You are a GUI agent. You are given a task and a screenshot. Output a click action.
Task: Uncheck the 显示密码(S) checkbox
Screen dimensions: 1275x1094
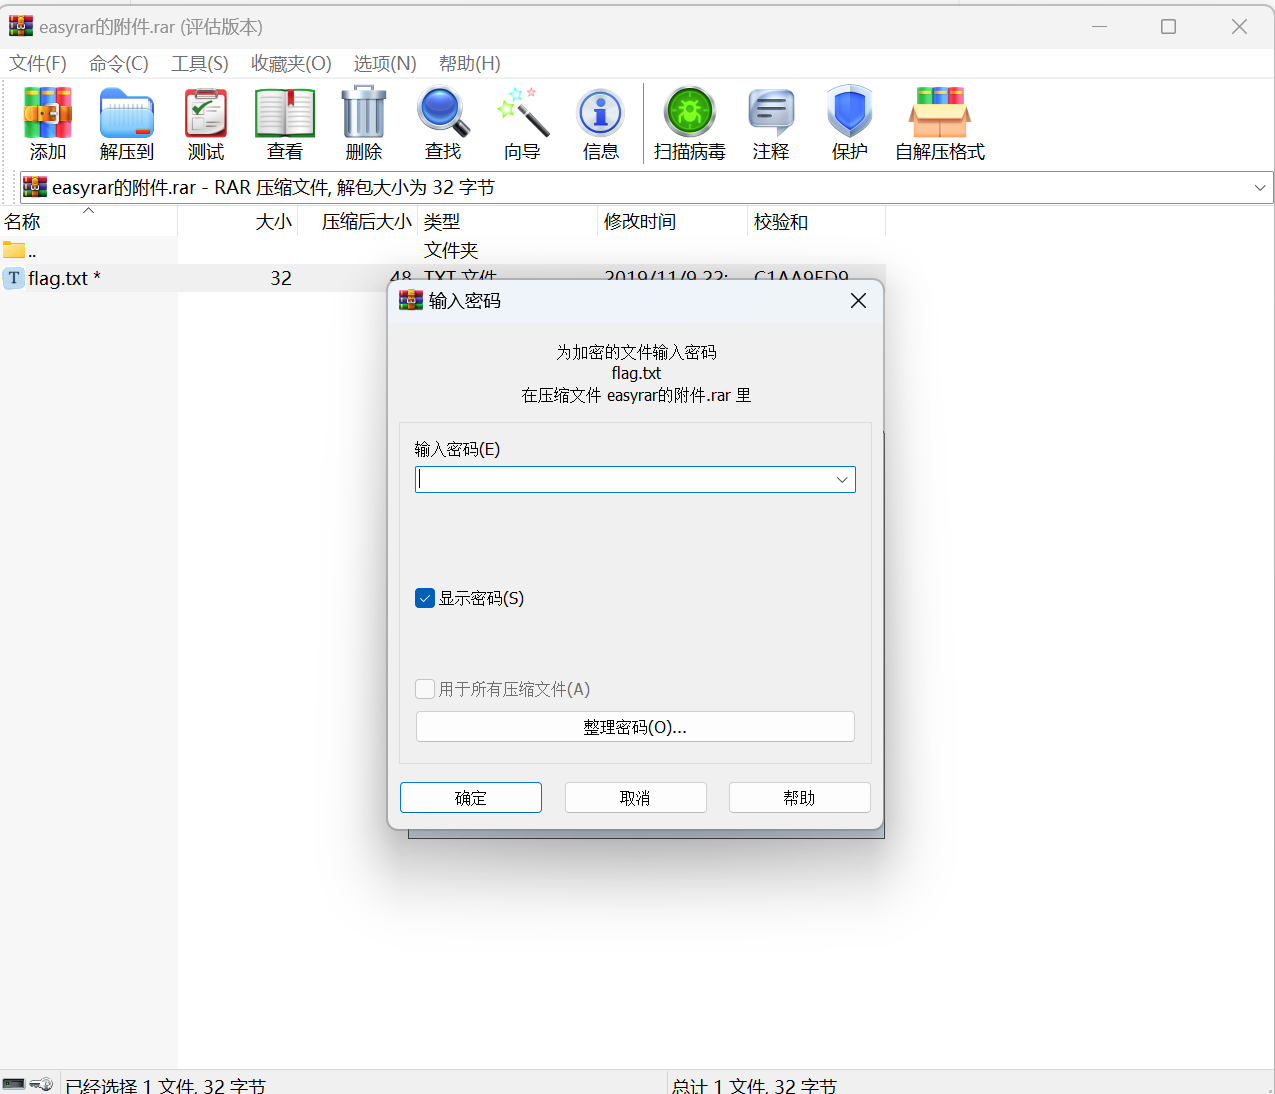pyautogui.click(x=425, y=598)
